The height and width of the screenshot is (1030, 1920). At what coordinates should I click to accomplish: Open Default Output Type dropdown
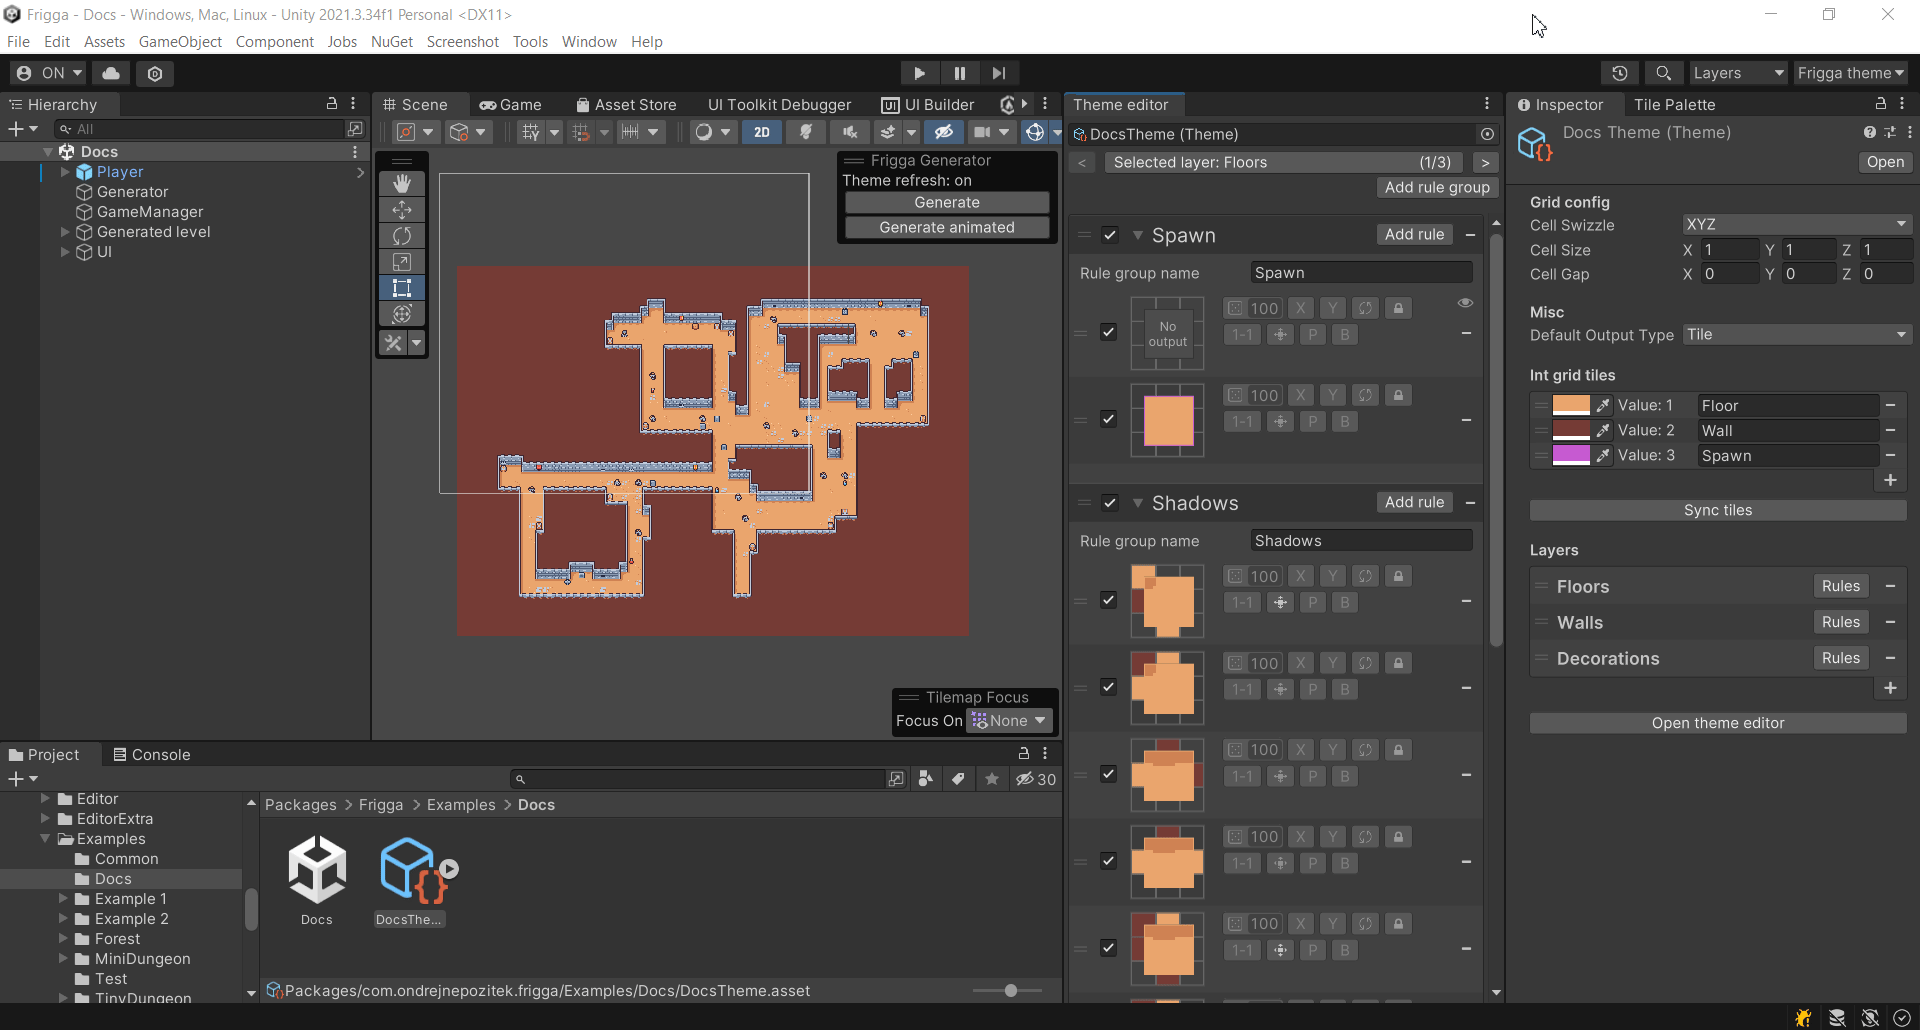tap(1797, 335)
